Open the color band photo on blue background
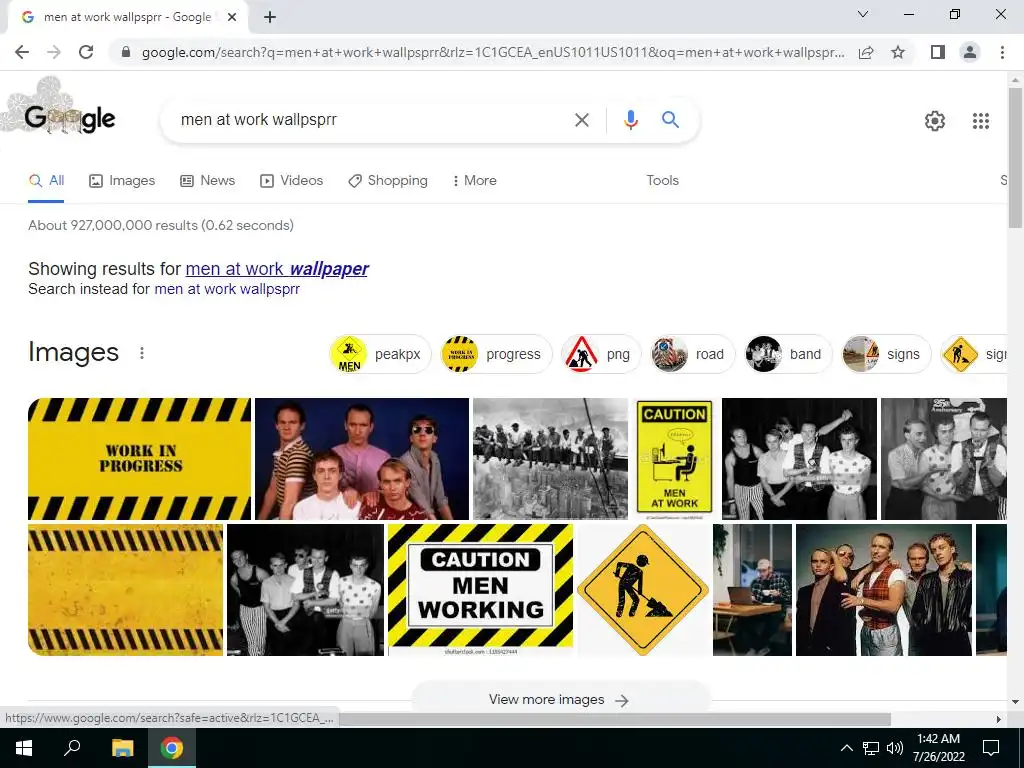The height and width of the screenshot is (768, 1024). (x=362, y=458)
